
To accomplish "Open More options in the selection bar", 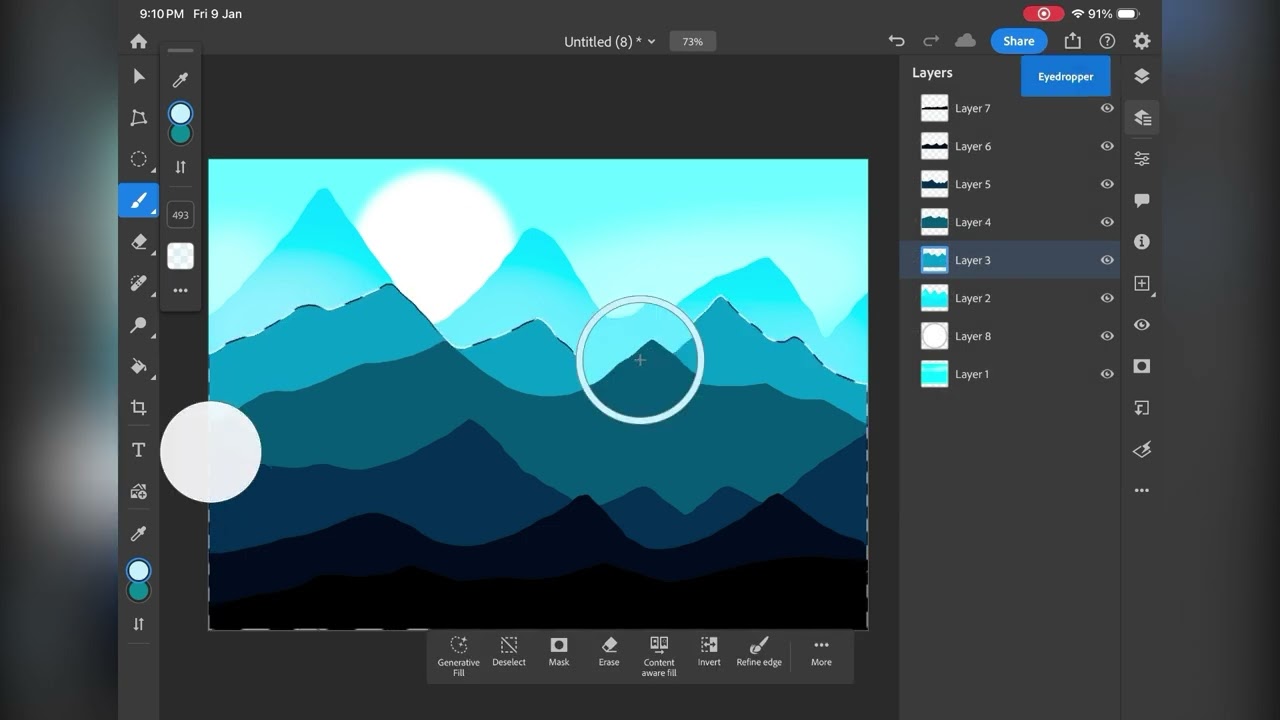I will coord(821,652).
